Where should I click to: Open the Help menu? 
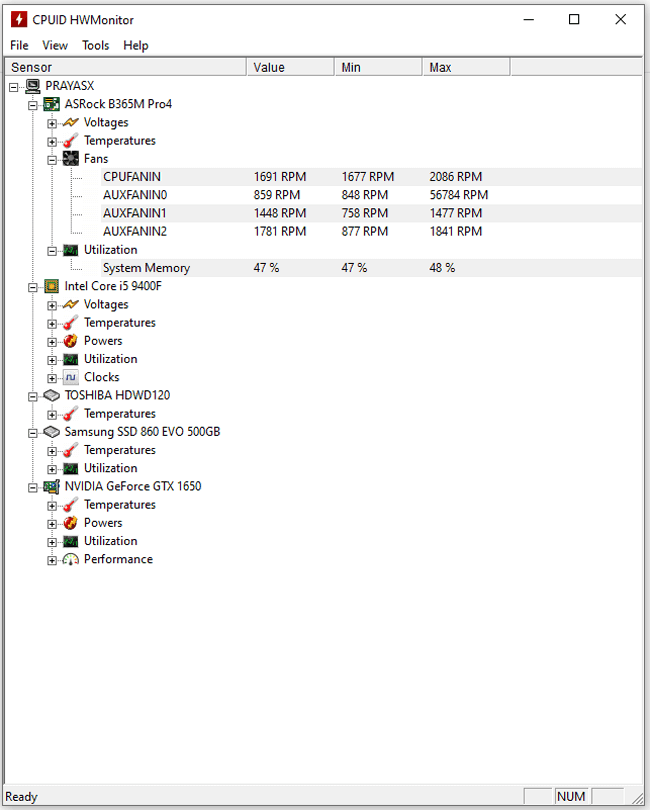[x=135, y=45]
